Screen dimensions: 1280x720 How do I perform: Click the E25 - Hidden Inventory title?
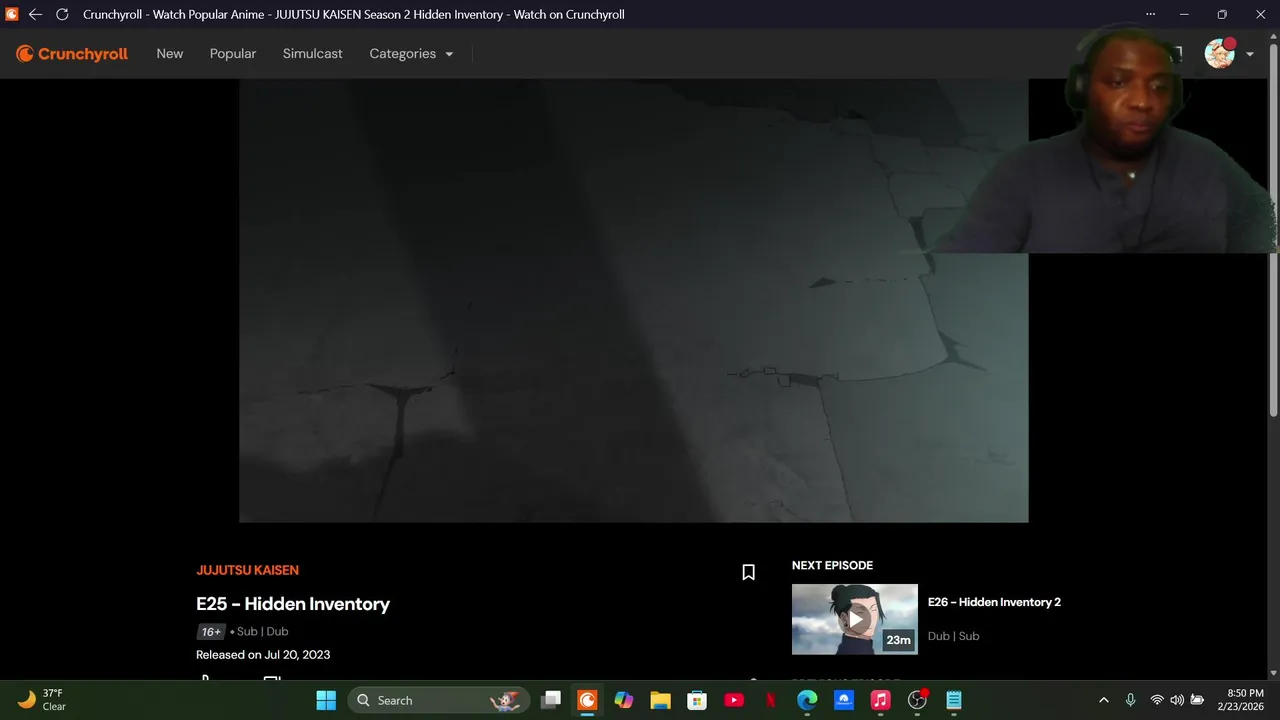(x=293, y=604)
